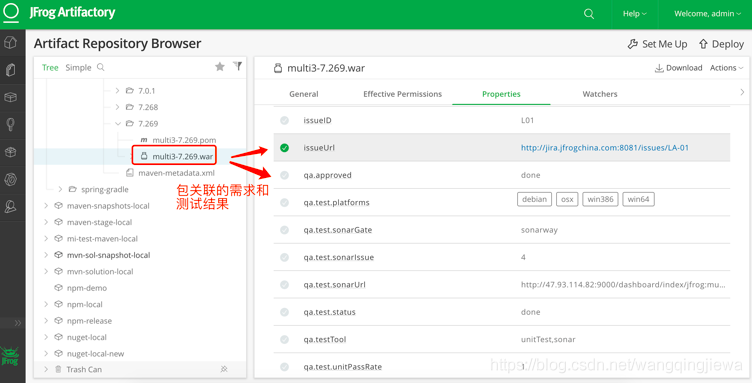This screenshot has width=752, height=383.
Task: Click the Deploy button
Action: (721, 44)
